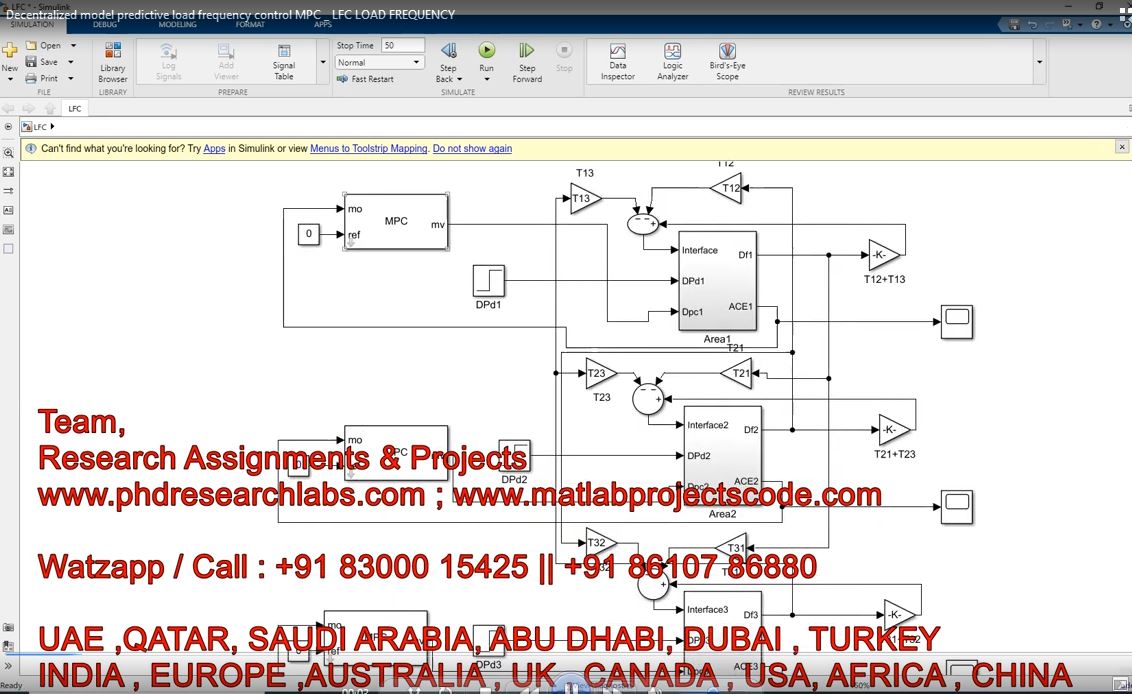Click the Up to Parent arrow above the canvas
Screen dimensions: 1132x694
click(x=50, y=108)
